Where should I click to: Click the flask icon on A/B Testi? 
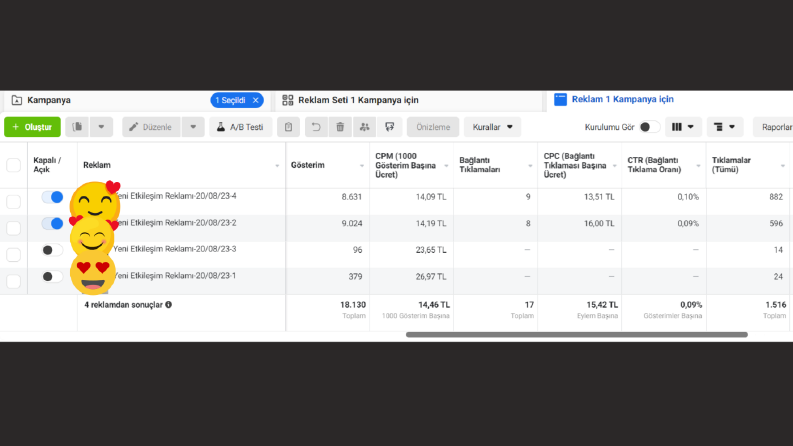click(221, 127)
